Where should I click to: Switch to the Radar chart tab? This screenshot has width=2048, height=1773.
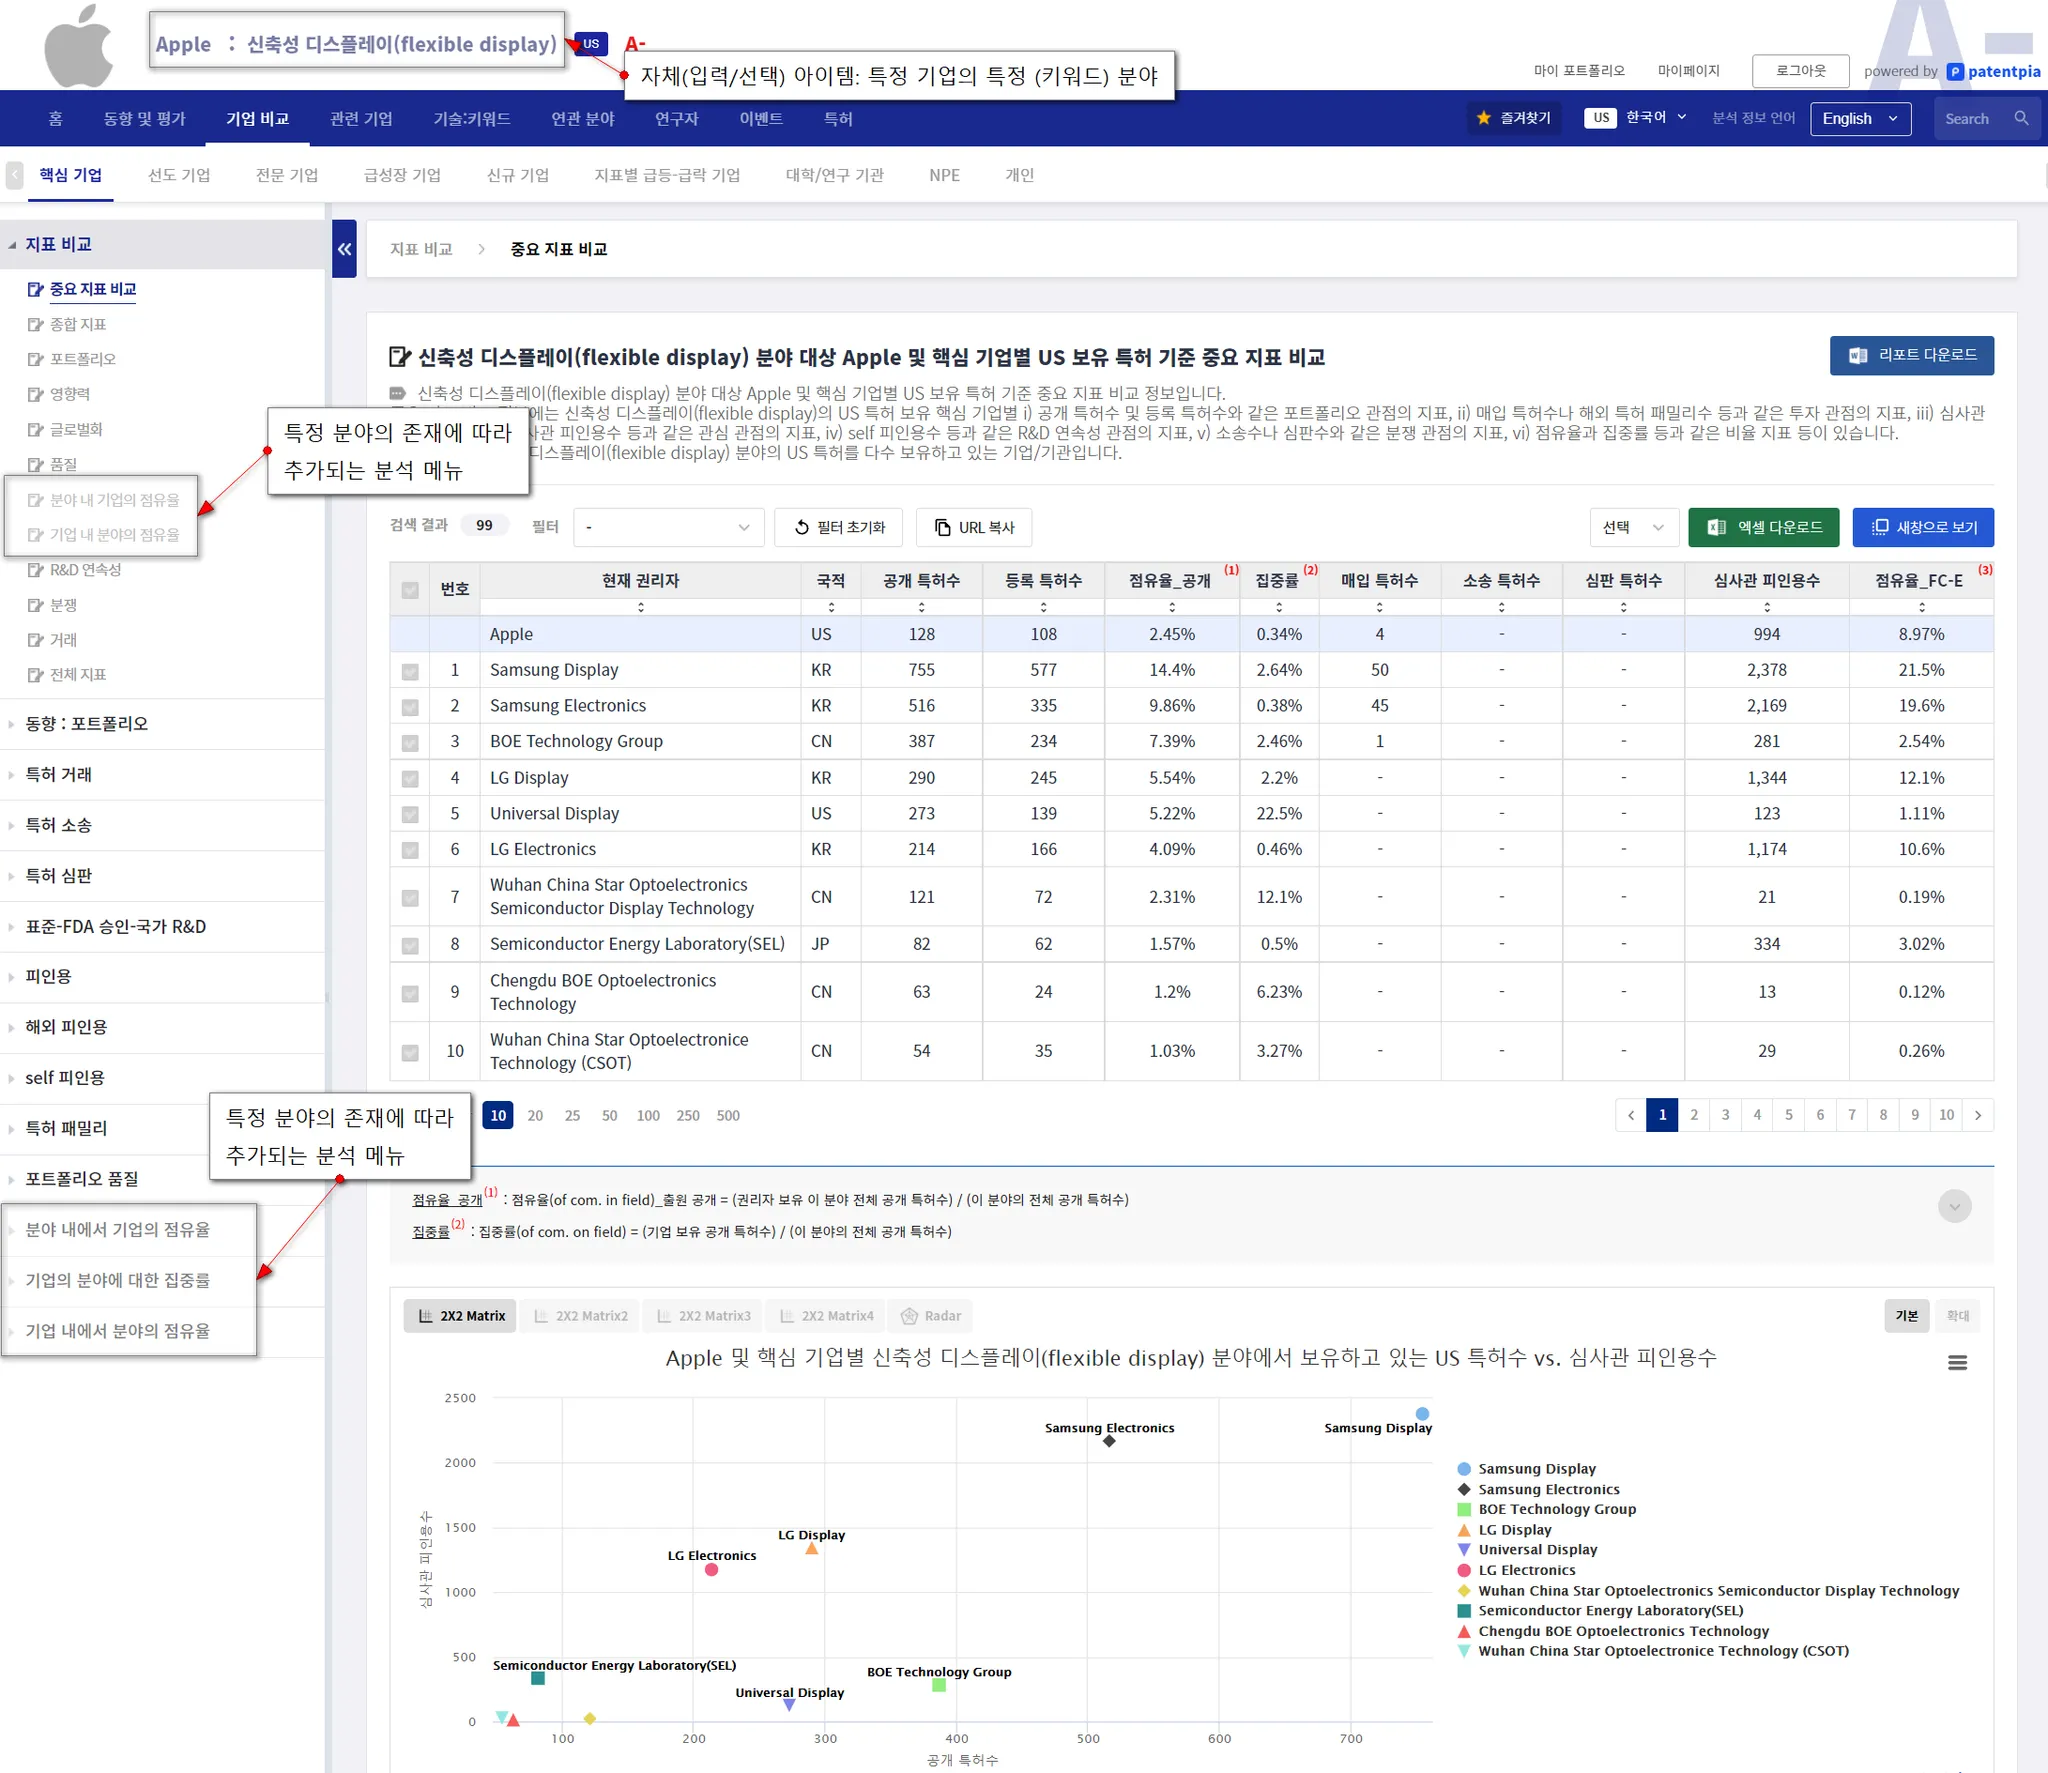pyautogui.click(x=930, y=1316)
